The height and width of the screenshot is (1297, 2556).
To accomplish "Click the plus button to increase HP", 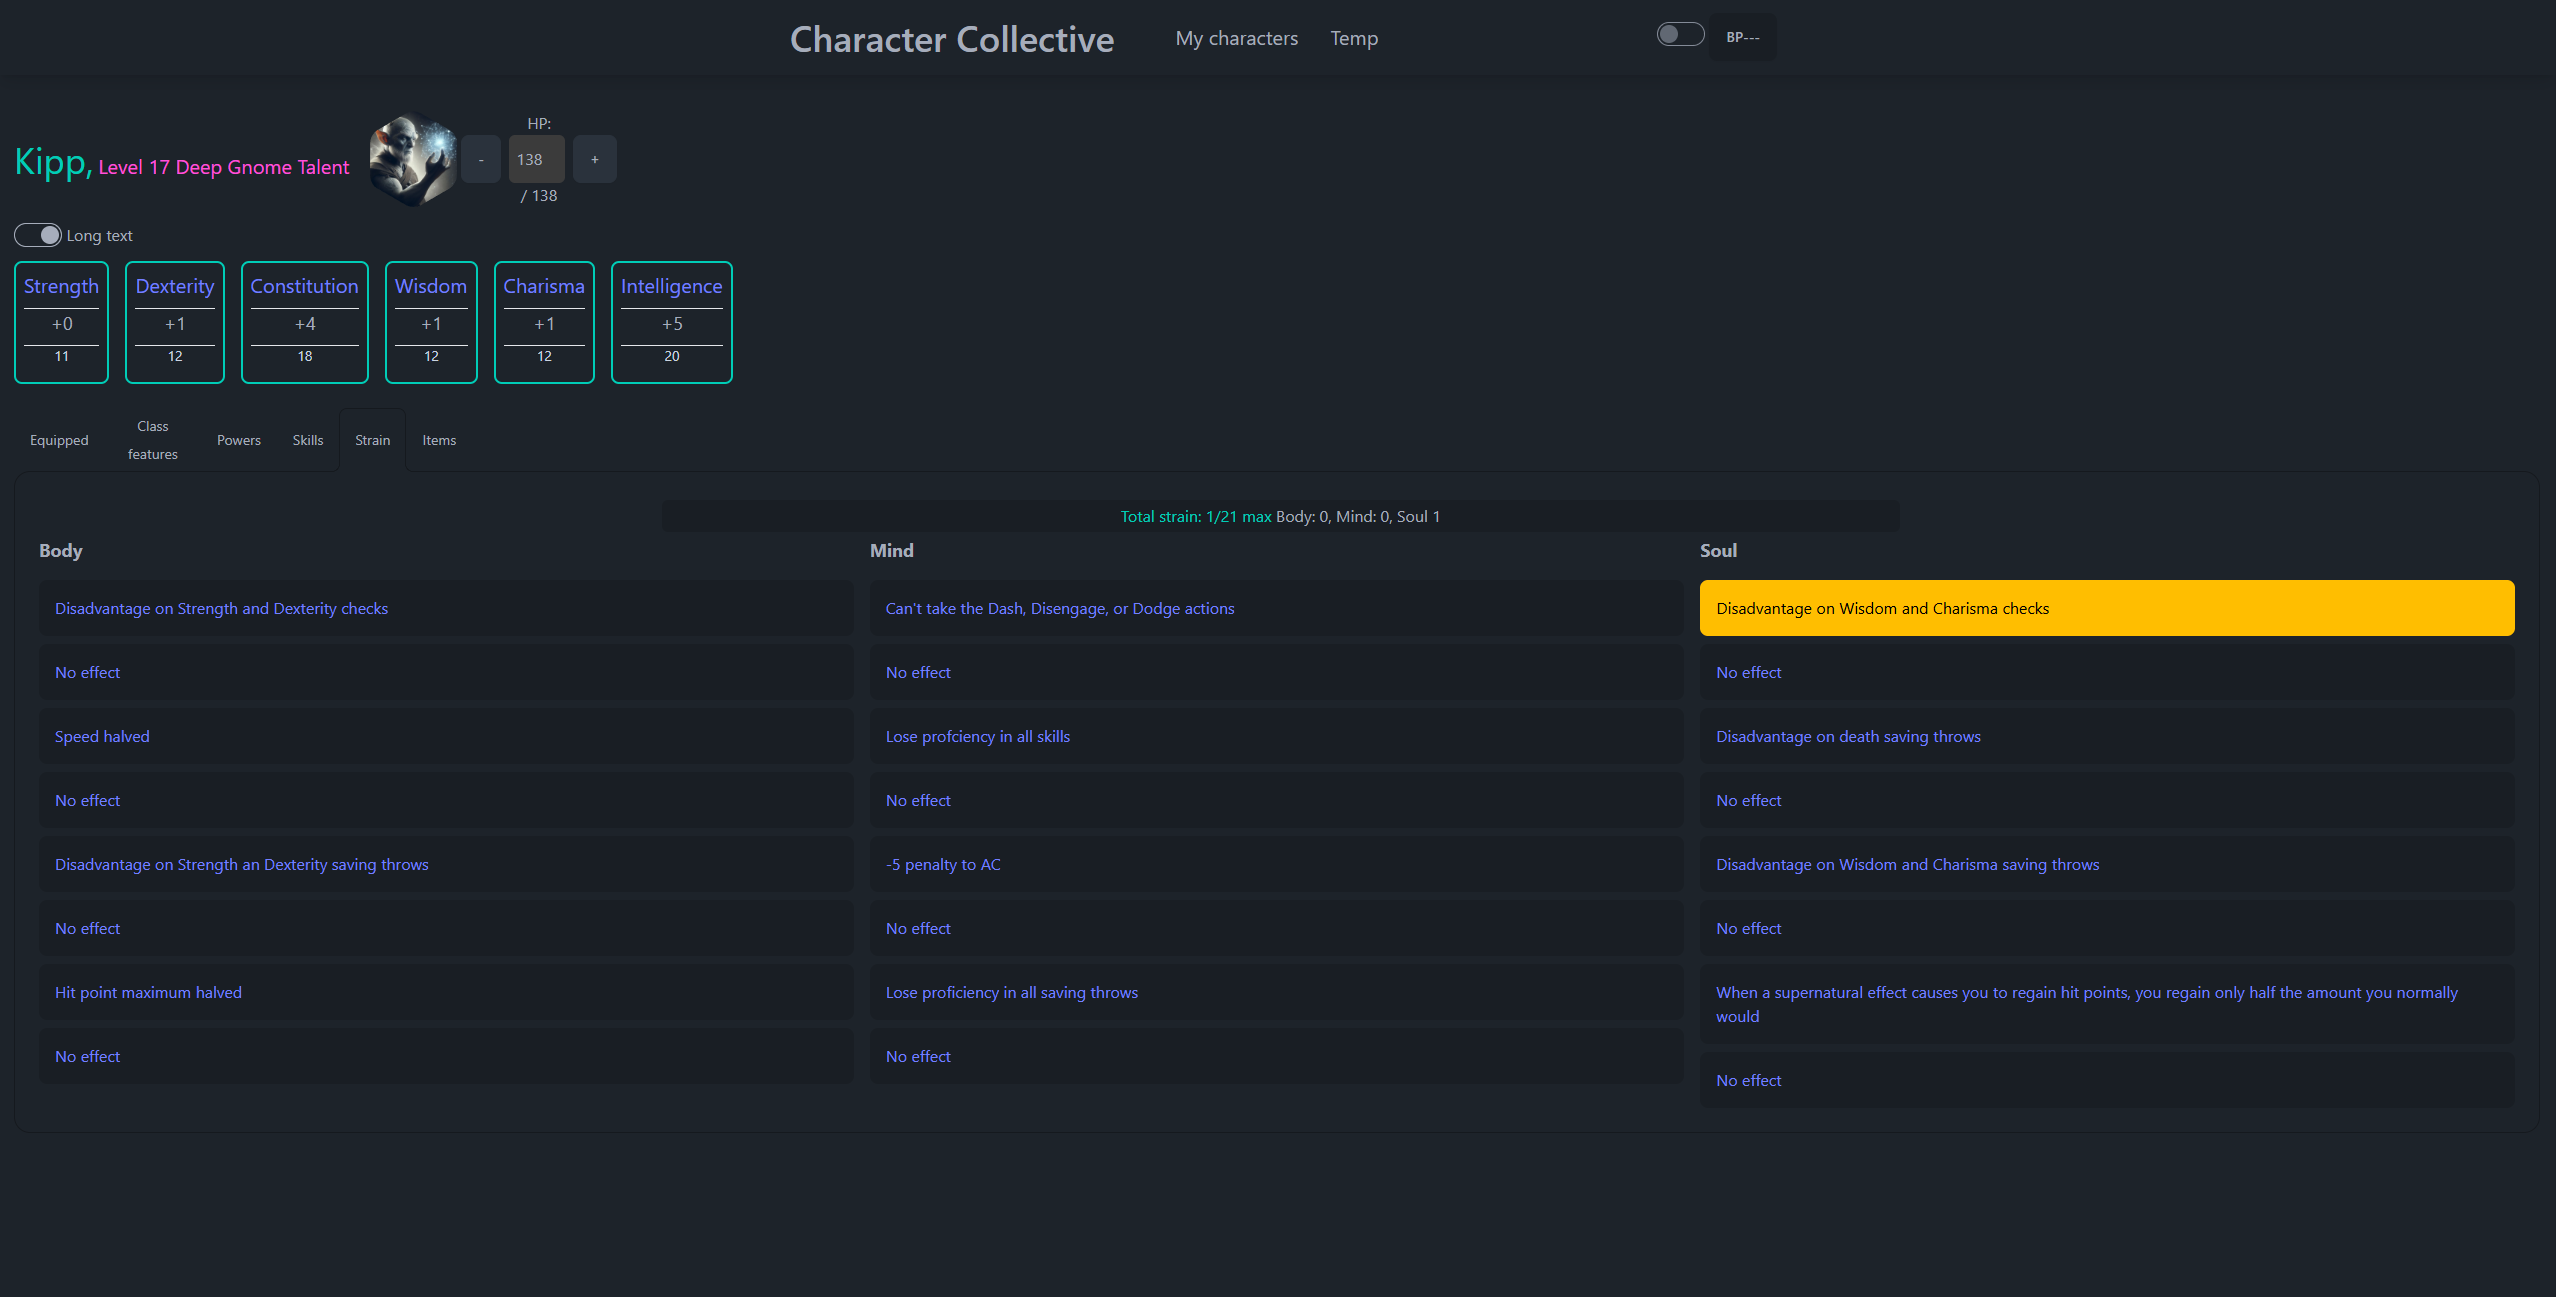I will click(x=594, y=158).
